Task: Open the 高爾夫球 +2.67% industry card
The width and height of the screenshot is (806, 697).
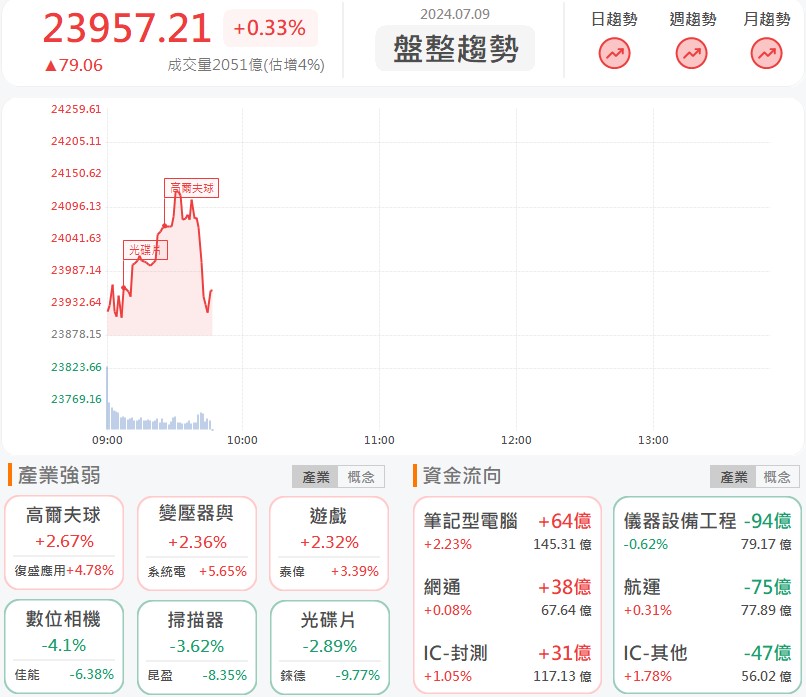Action: pos(64,542)
